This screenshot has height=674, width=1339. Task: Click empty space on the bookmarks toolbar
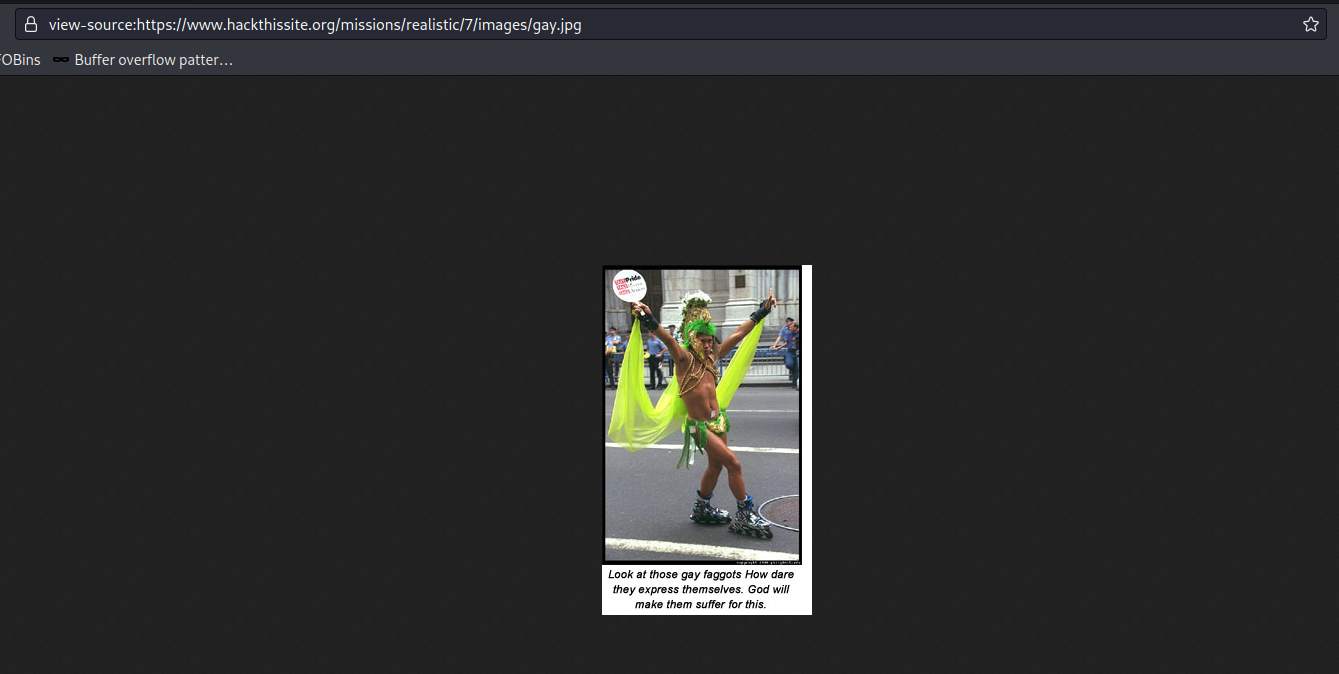tap(700, 60)
